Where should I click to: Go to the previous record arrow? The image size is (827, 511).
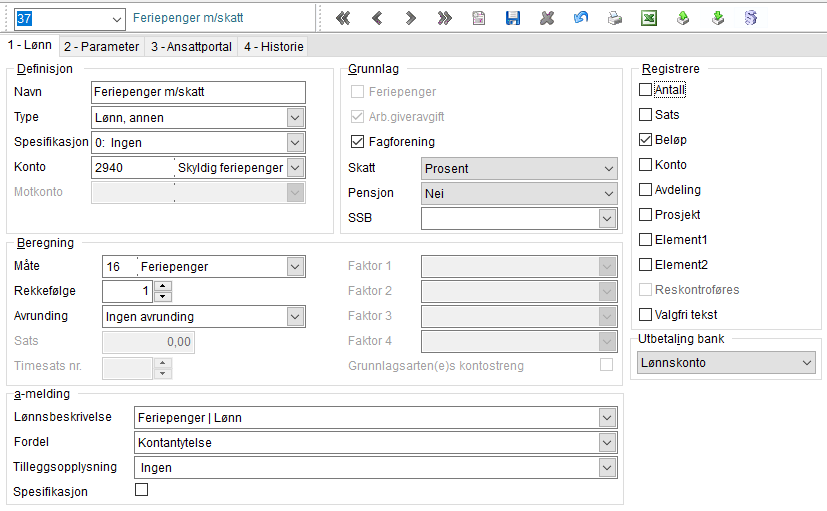point(377,18)
